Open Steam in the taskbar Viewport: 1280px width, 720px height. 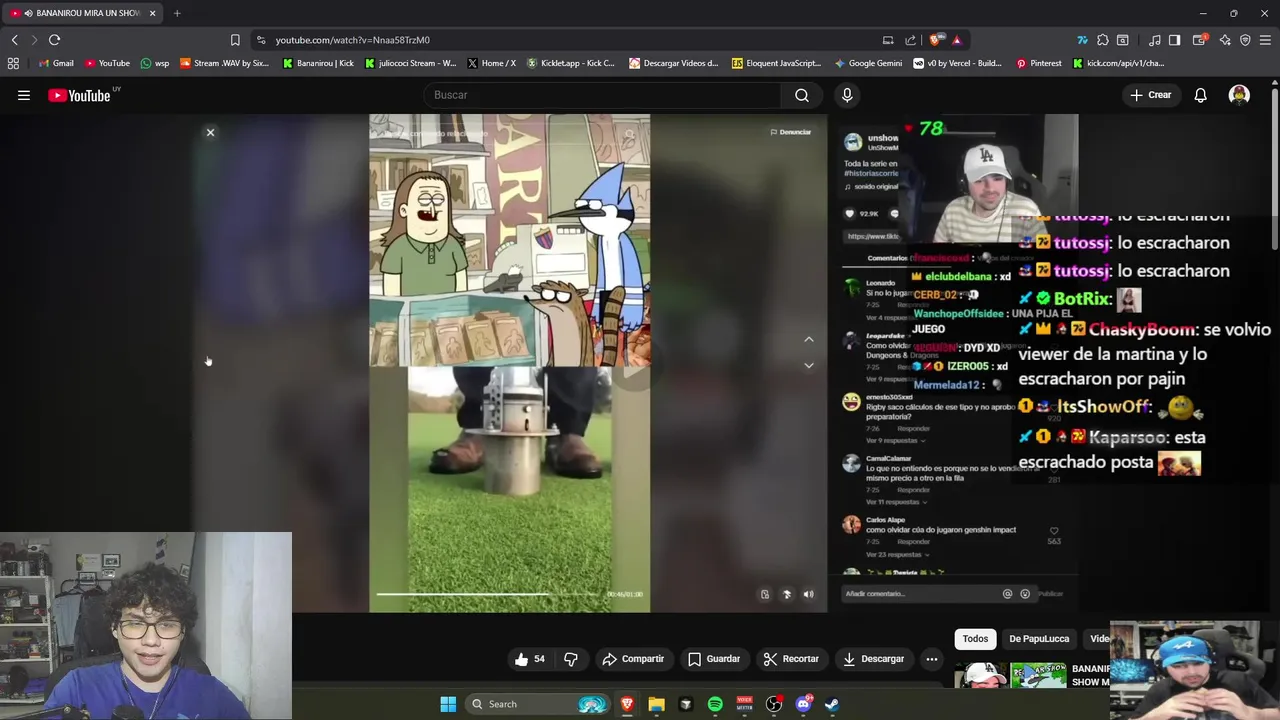click(x=832, y=704)
